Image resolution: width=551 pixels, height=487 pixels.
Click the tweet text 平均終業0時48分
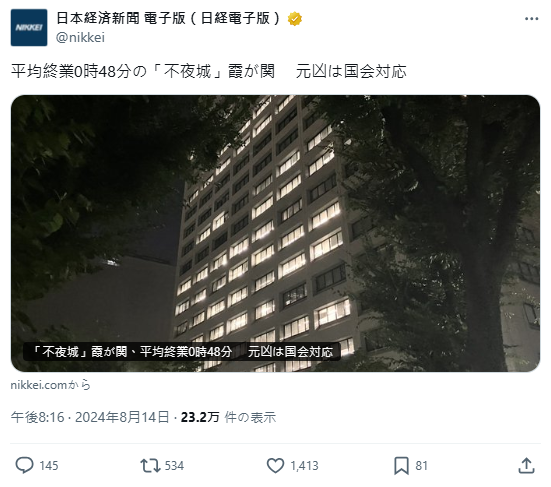(x=71, y=71)
